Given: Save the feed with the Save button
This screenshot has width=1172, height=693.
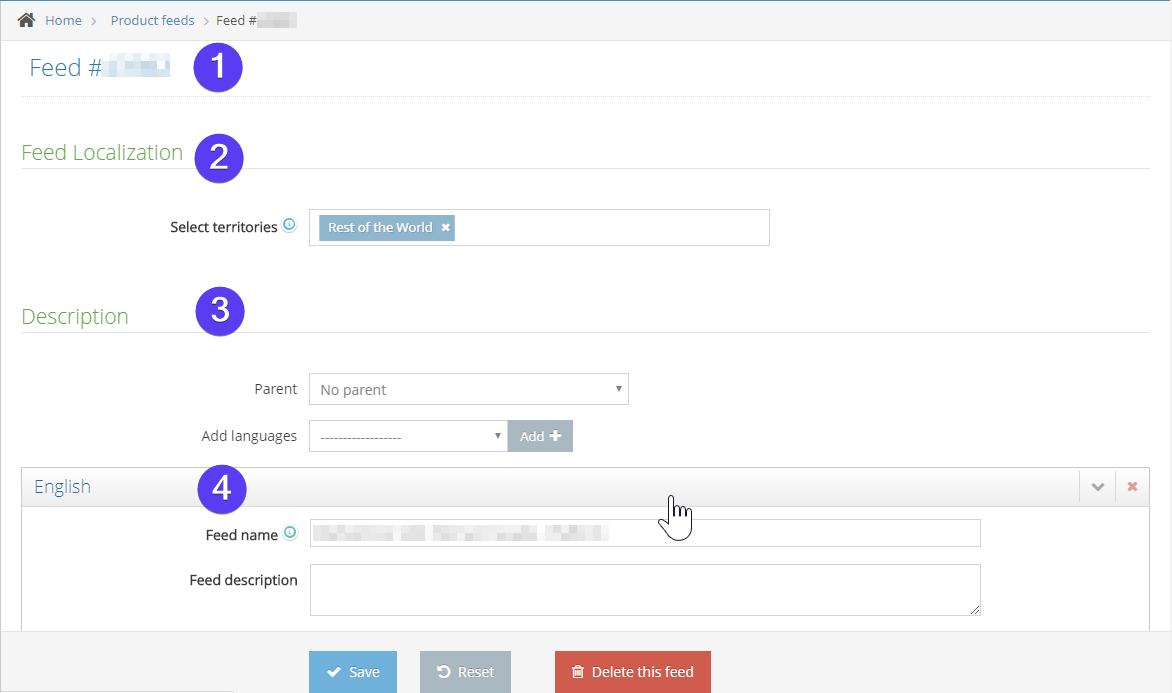Looking at the screenshot, I should coord(352,672).
